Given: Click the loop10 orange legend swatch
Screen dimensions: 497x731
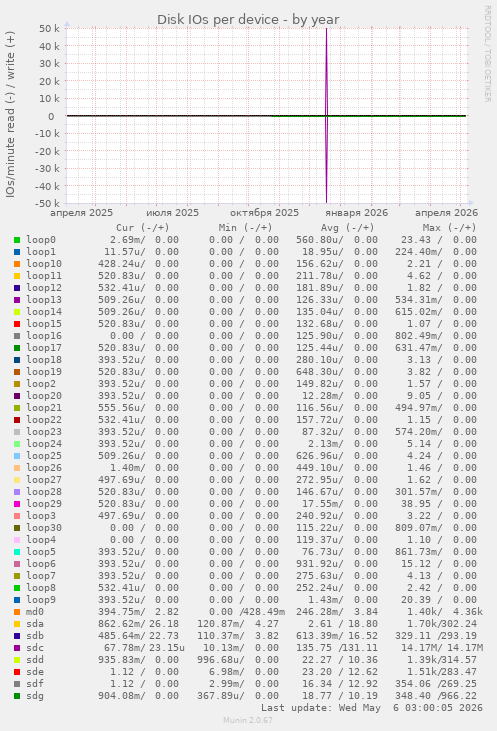Looking at the screenshot, I should 17,264.
